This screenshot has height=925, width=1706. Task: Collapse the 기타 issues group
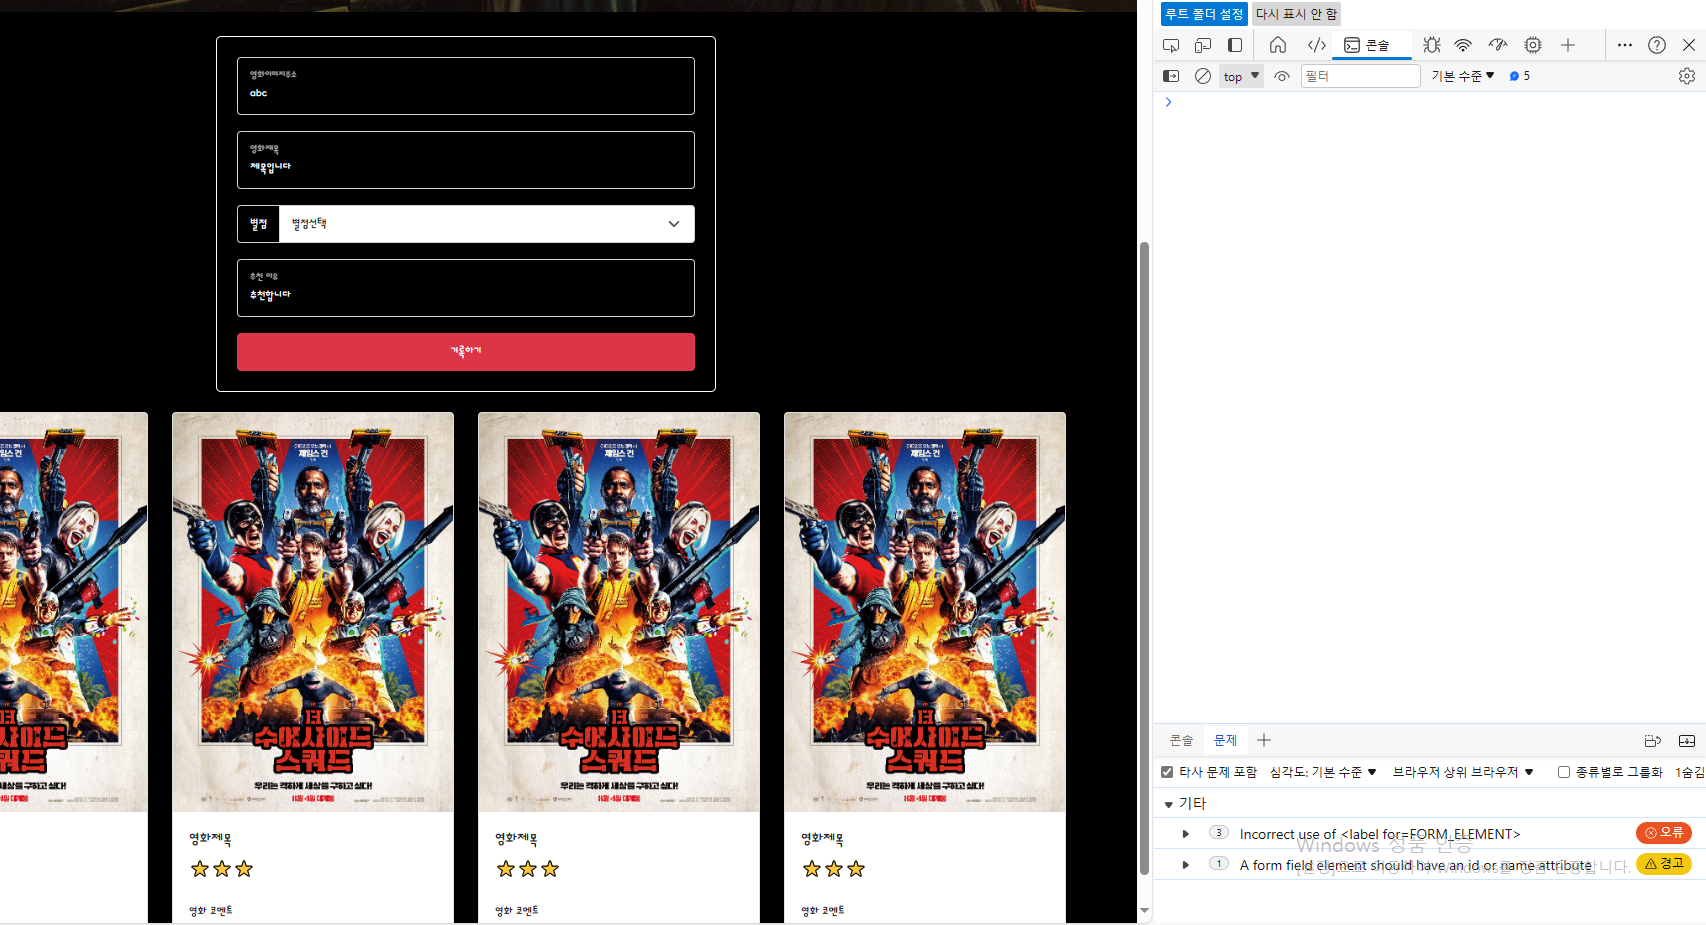click(1168, 804)
